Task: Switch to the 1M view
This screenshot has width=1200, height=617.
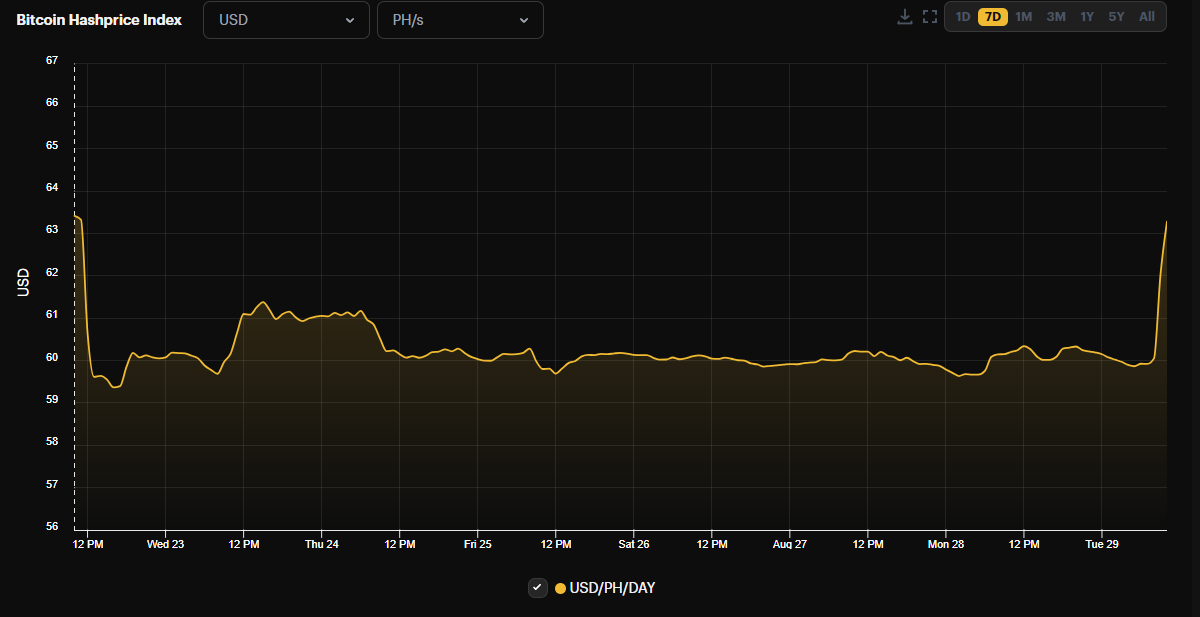Action: (x=1022, y=16)
